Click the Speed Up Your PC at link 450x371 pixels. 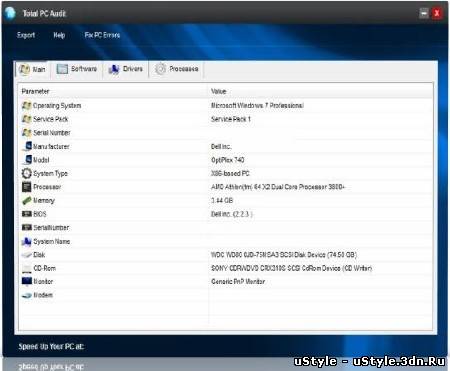click(51, 346)
